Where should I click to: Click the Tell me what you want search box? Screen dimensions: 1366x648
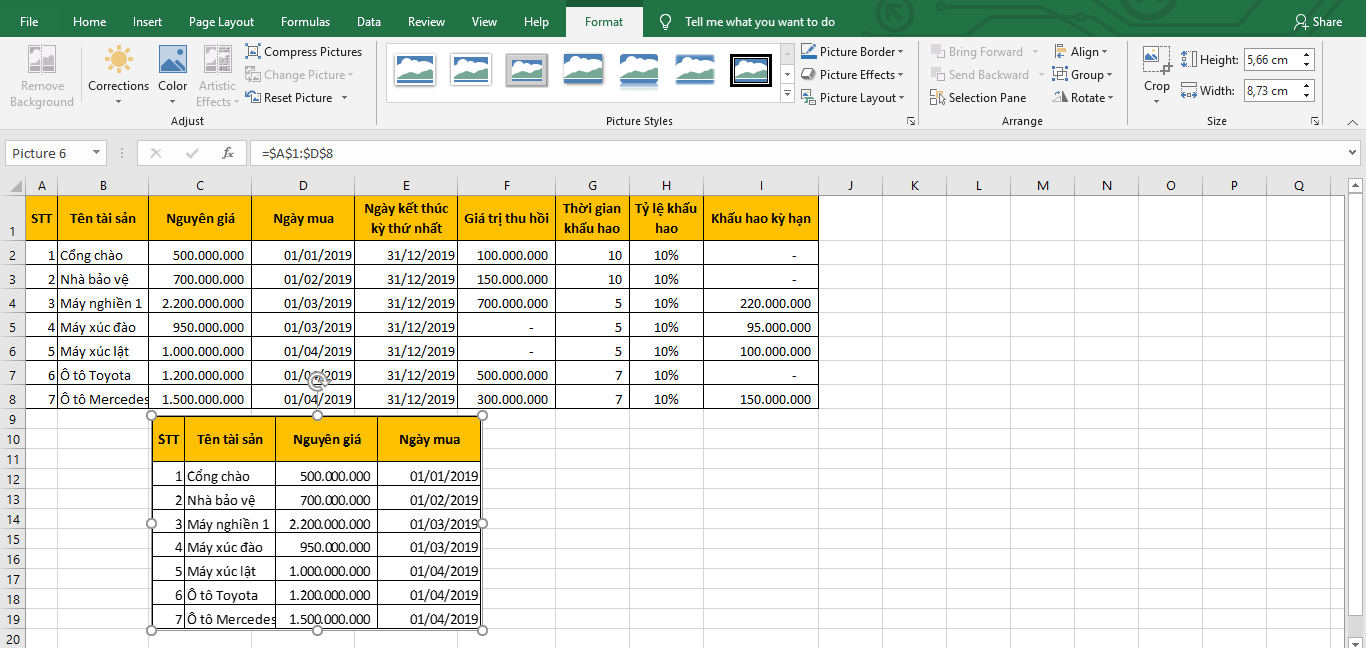pyautogui.click(x=759, y=22)
